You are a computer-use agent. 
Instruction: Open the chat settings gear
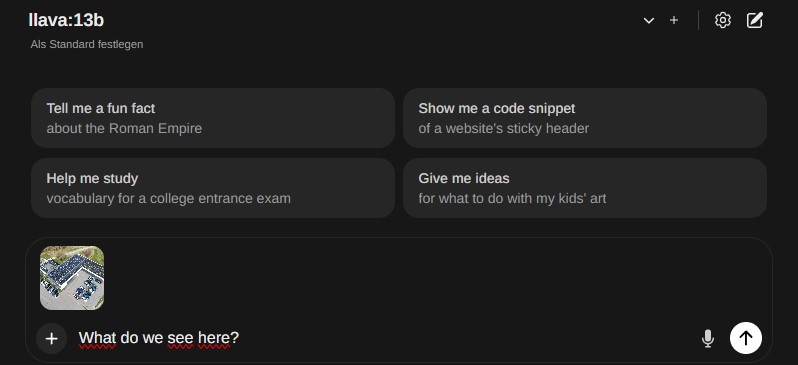(723, 20)
